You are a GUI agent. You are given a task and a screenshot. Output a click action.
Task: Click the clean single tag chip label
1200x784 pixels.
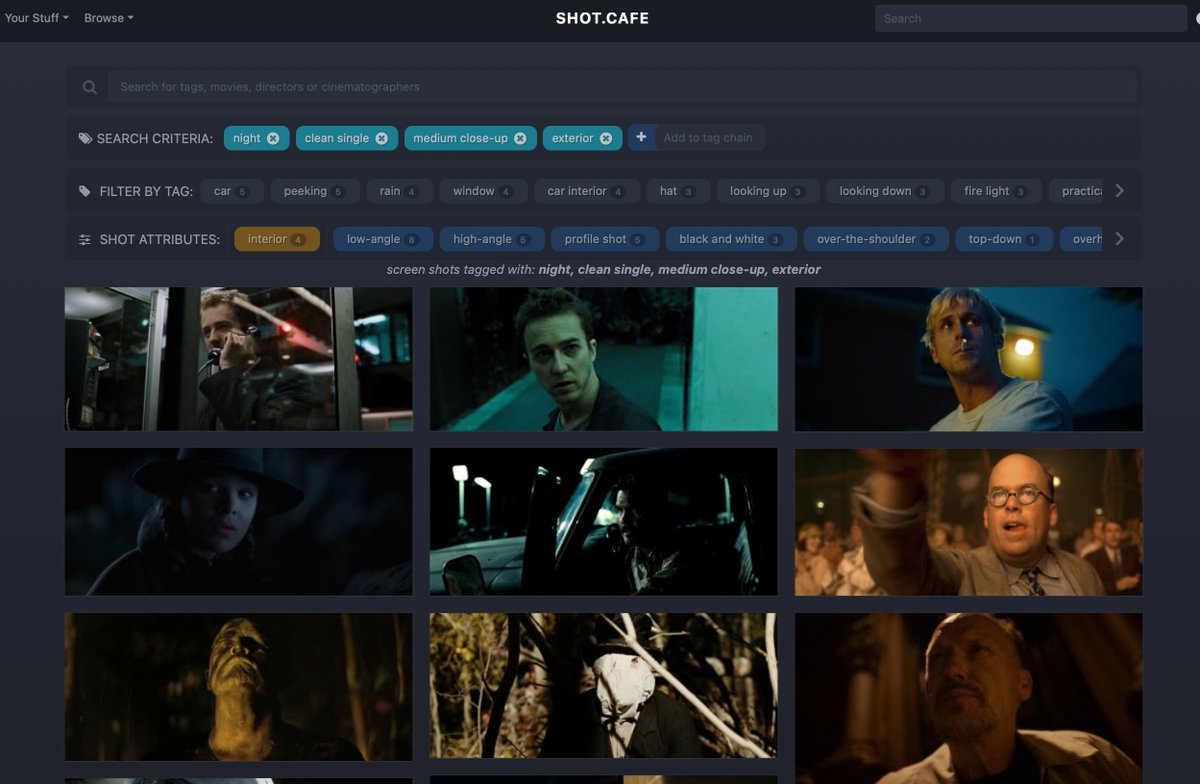337,138
